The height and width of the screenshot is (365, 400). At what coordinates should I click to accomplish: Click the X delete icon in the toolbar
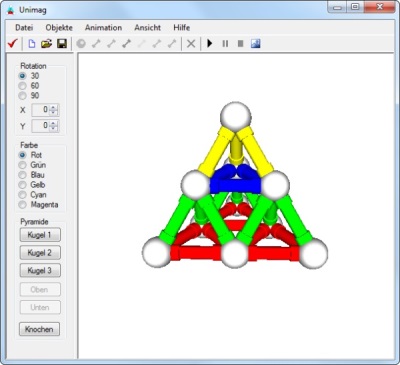(x=191, y=44)
